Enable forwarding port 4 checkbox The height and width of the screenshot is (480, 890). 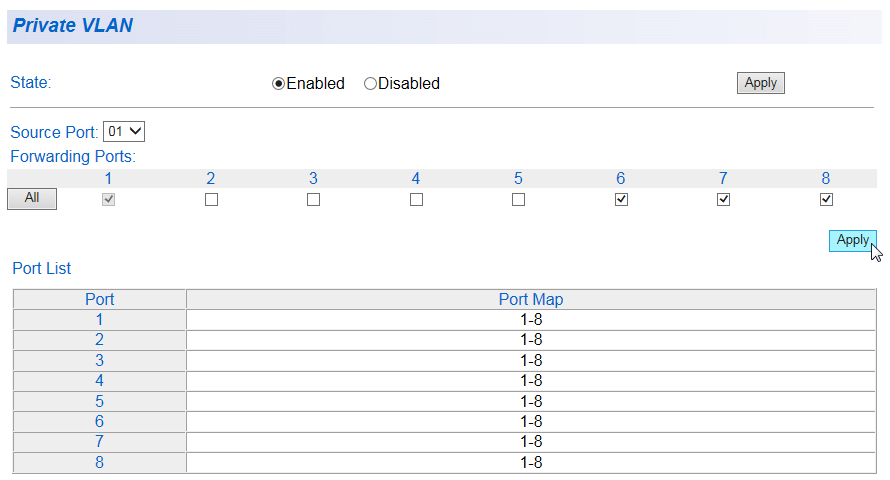[416, 199]
